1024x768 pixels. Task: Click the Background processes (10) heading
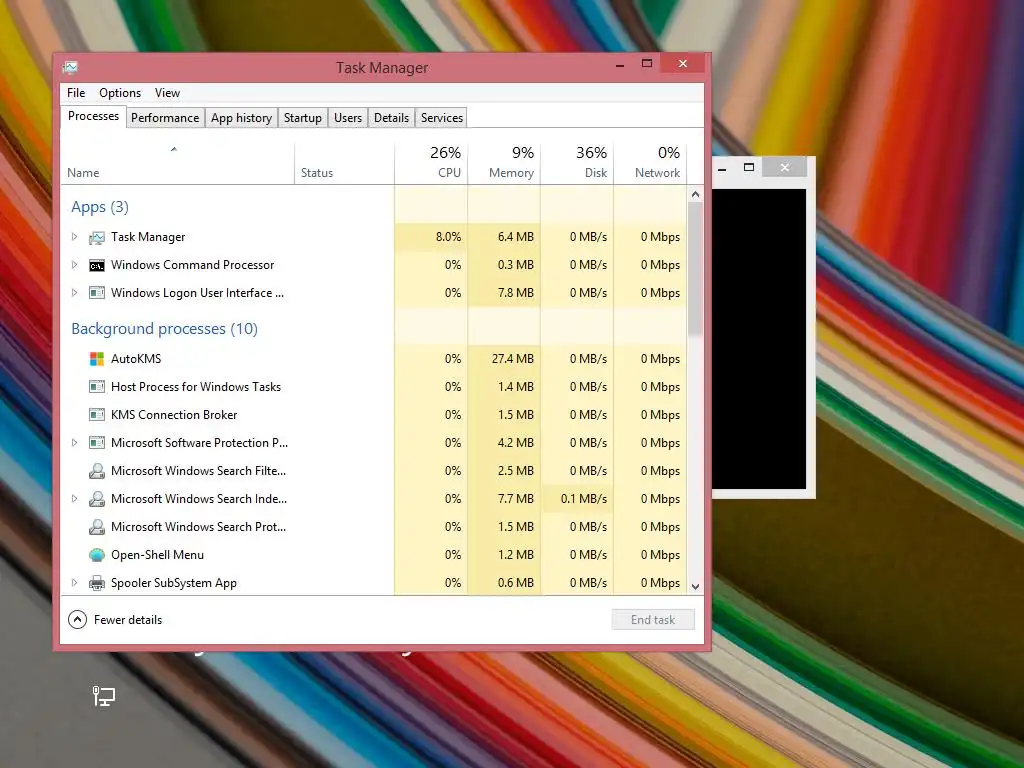pyautogui.click(x=165, y=328)
